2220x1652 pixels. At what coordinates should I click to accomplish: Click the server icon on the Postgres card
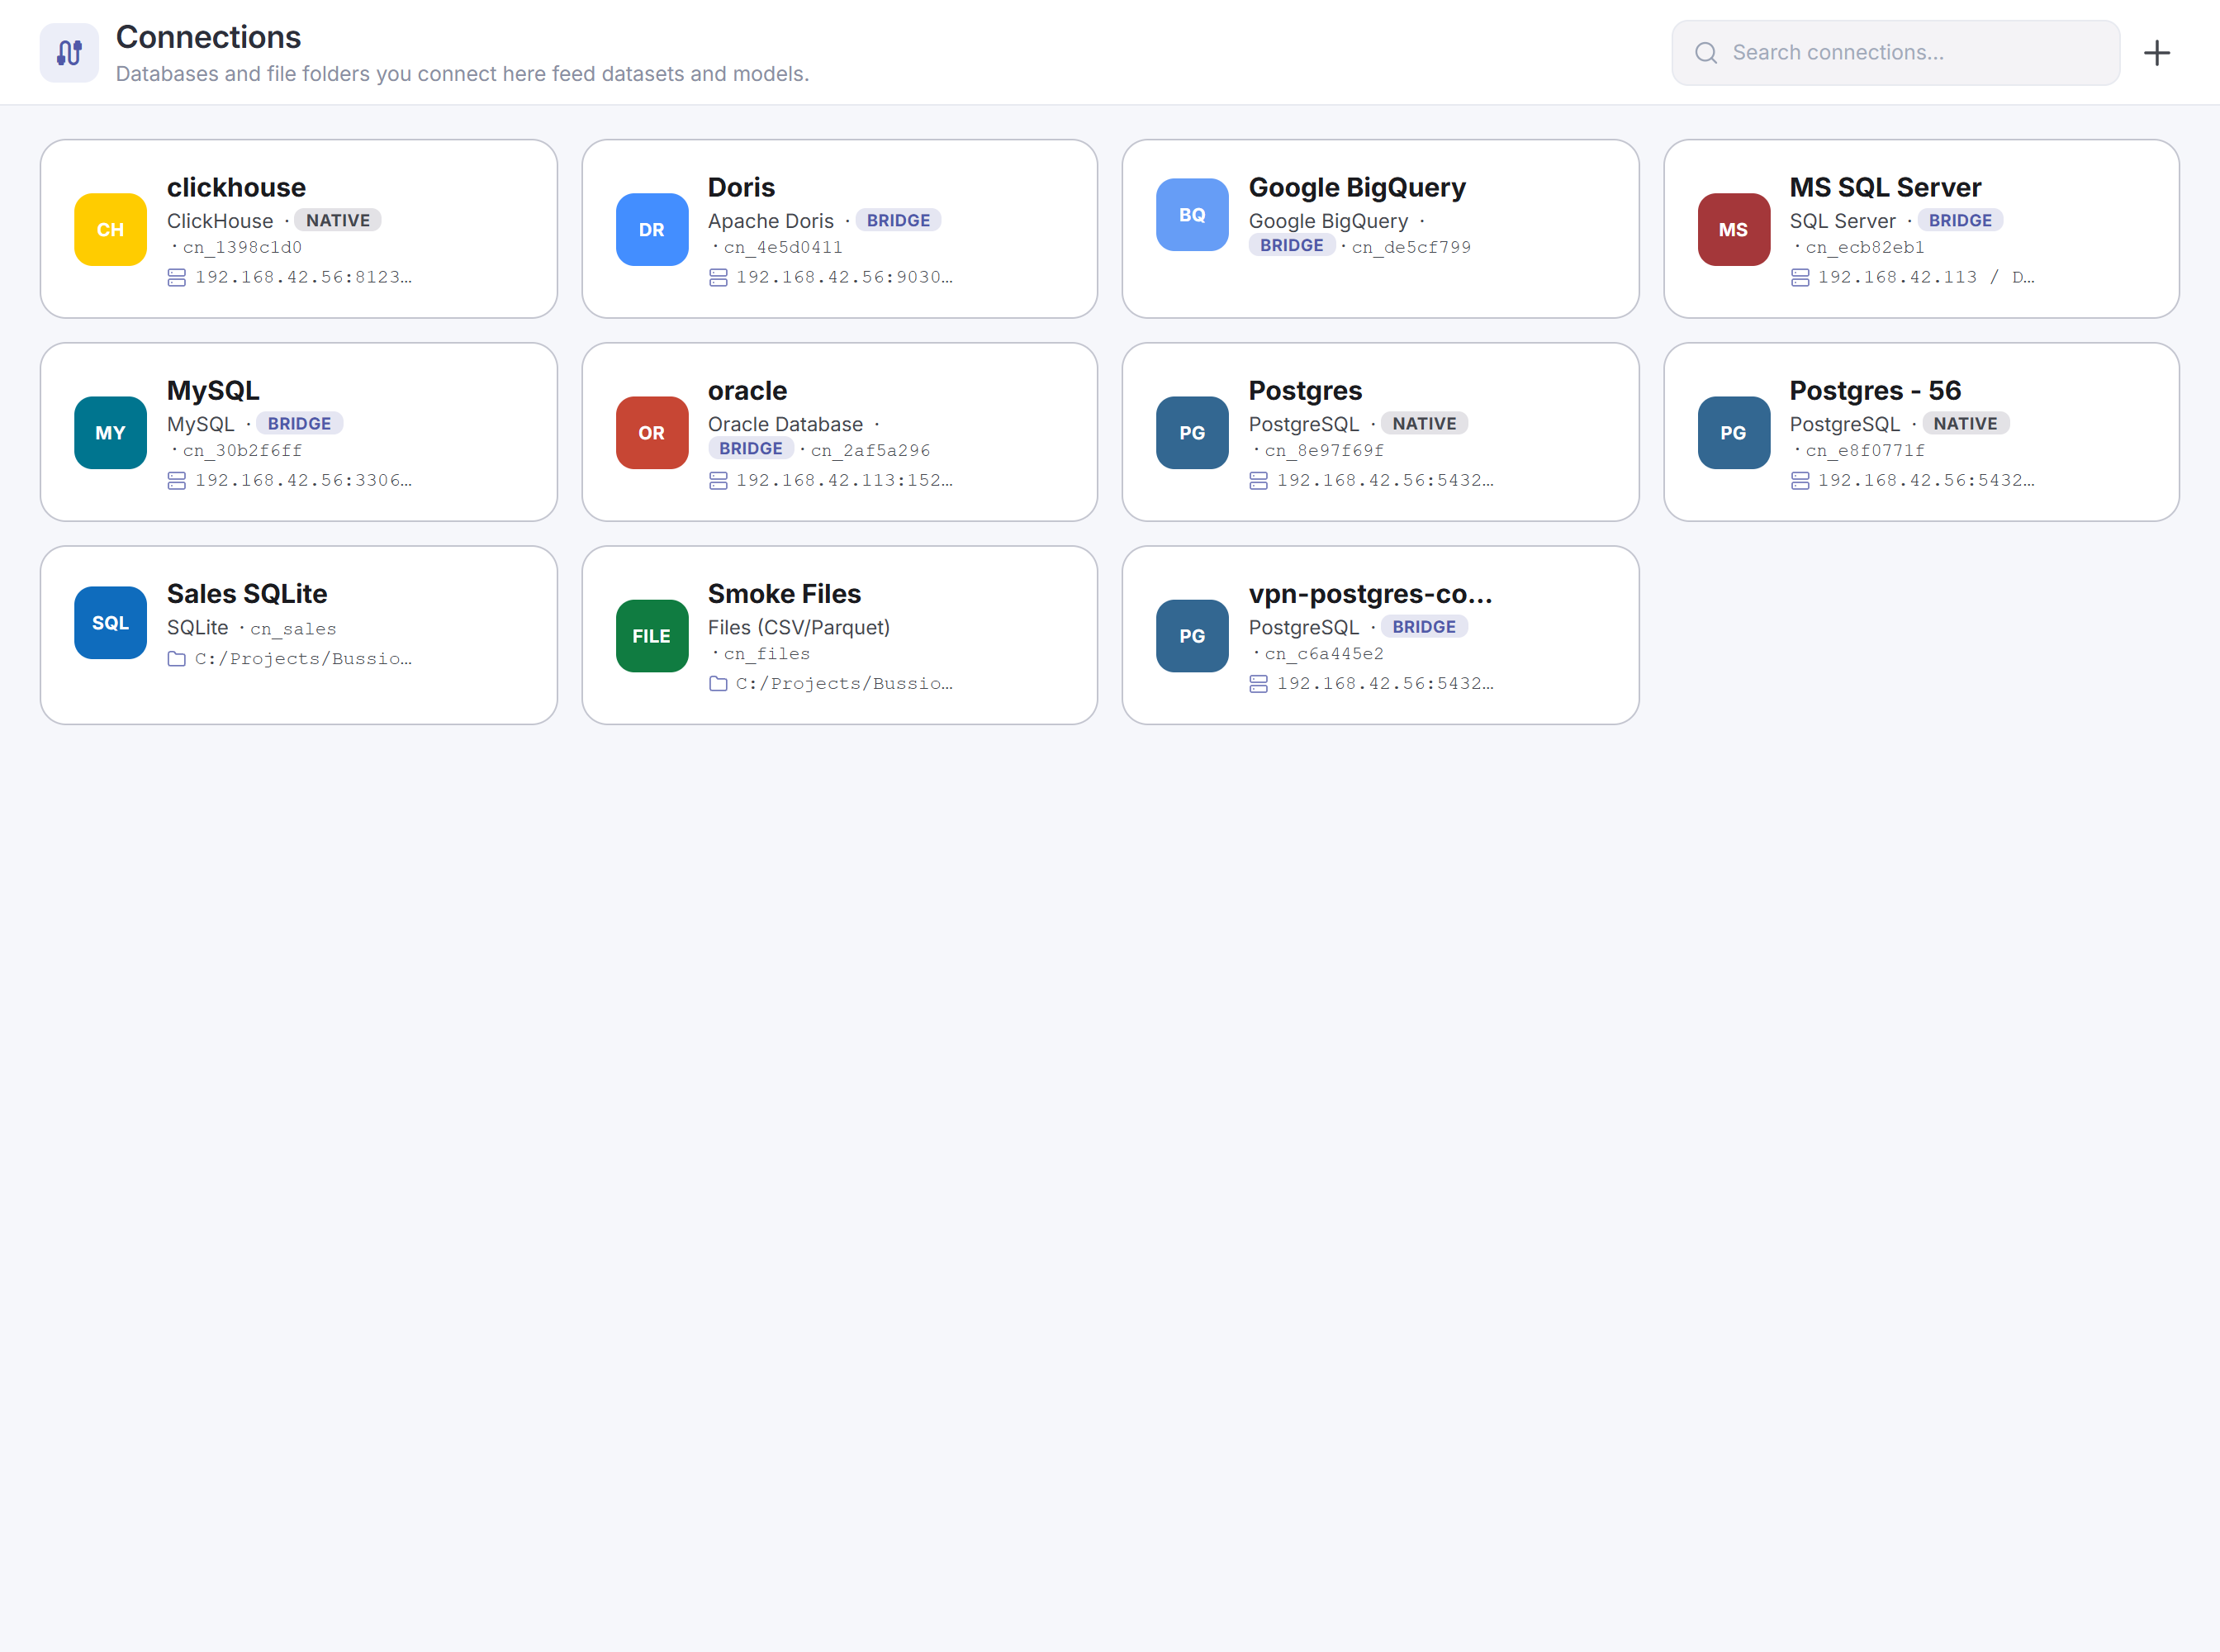coord(1259,481)
